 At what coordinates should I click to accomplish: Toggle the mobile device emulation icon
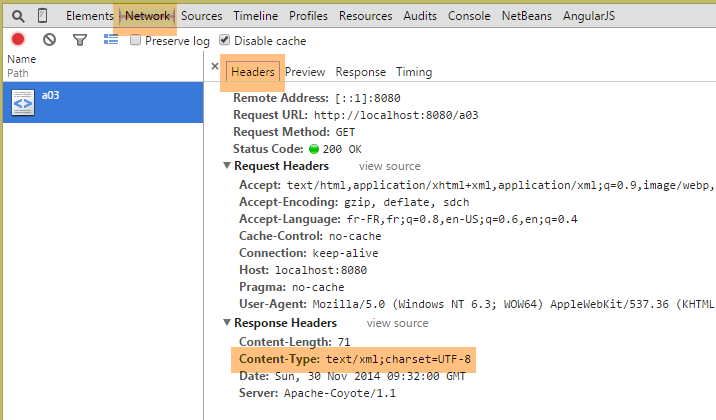42,16
